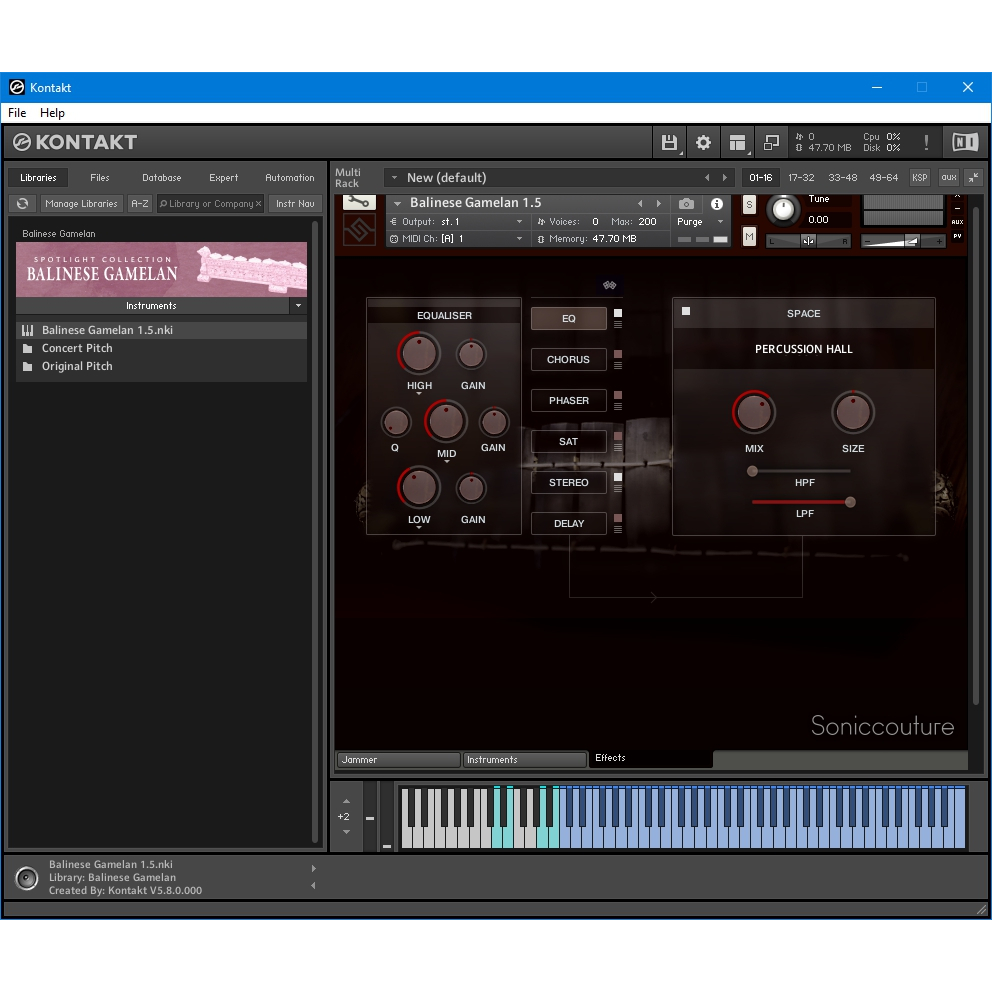Open the Output st. 1 dropdown

coord(519,221)
